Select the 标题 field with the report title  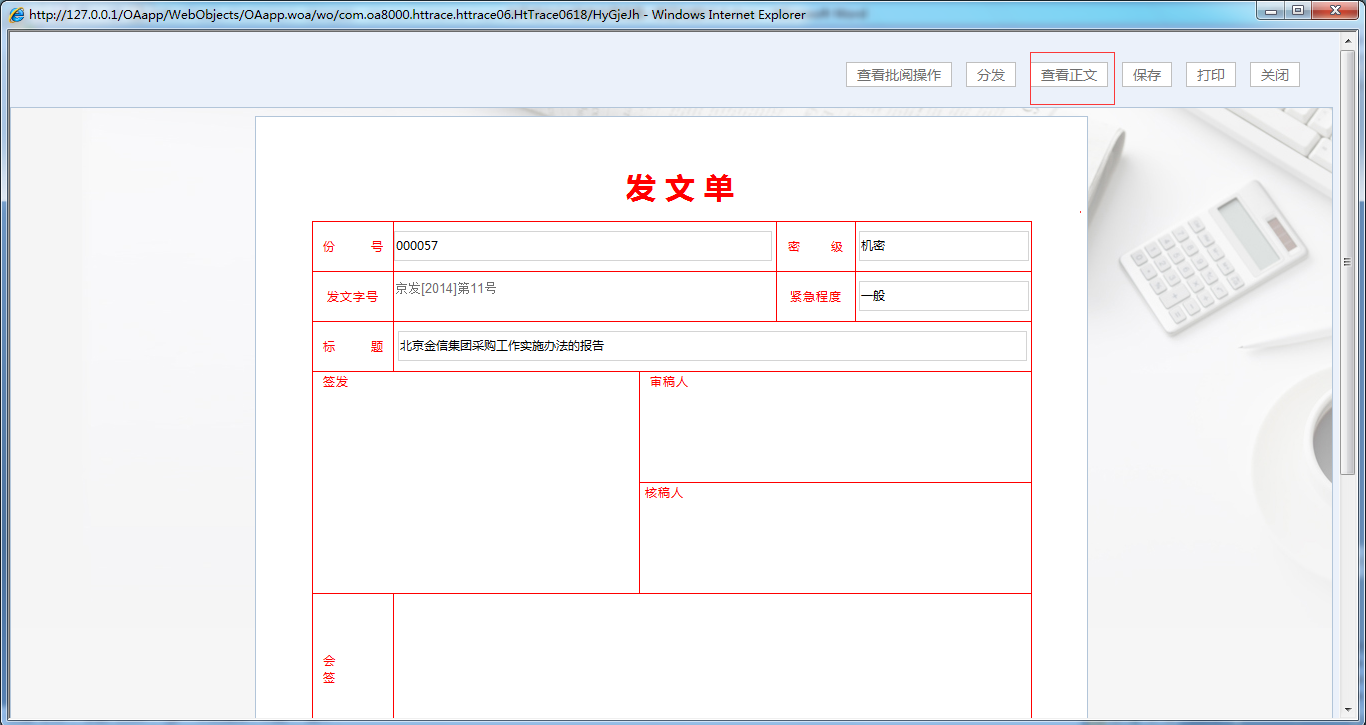pos(711,345)
